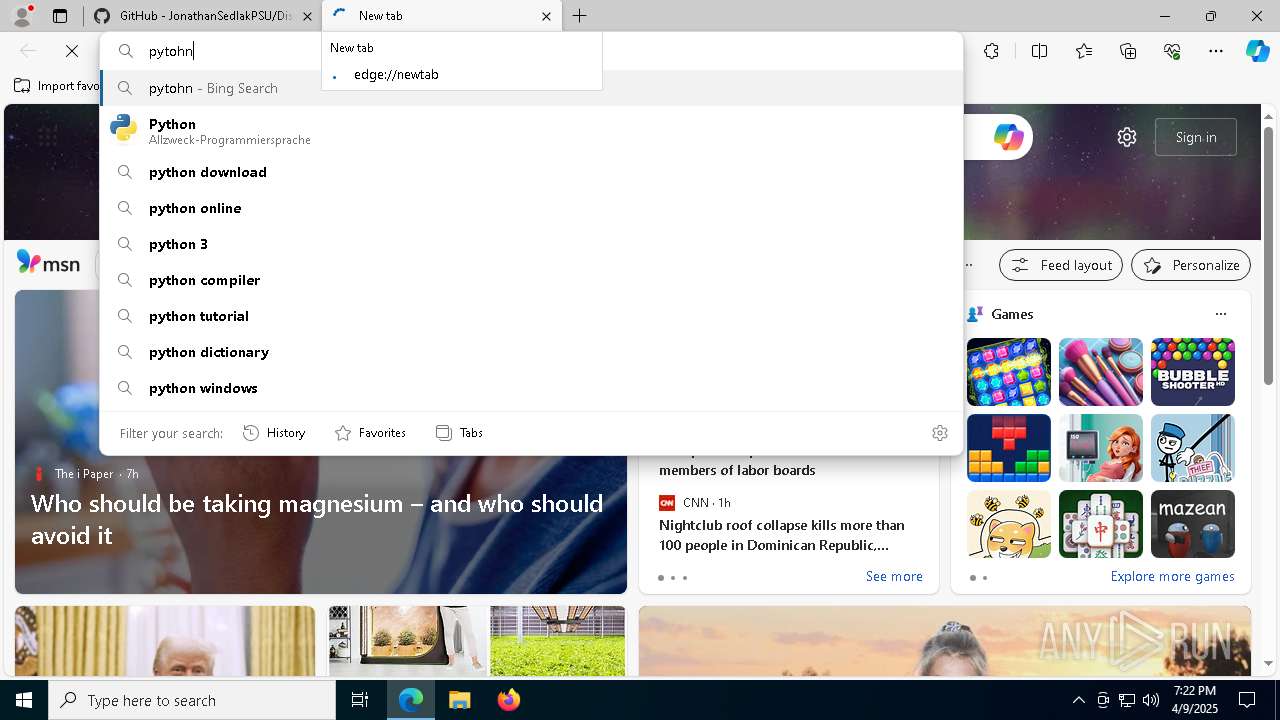Open the Import favorites bookmark

pyautogui.click(x=57, y=86)
